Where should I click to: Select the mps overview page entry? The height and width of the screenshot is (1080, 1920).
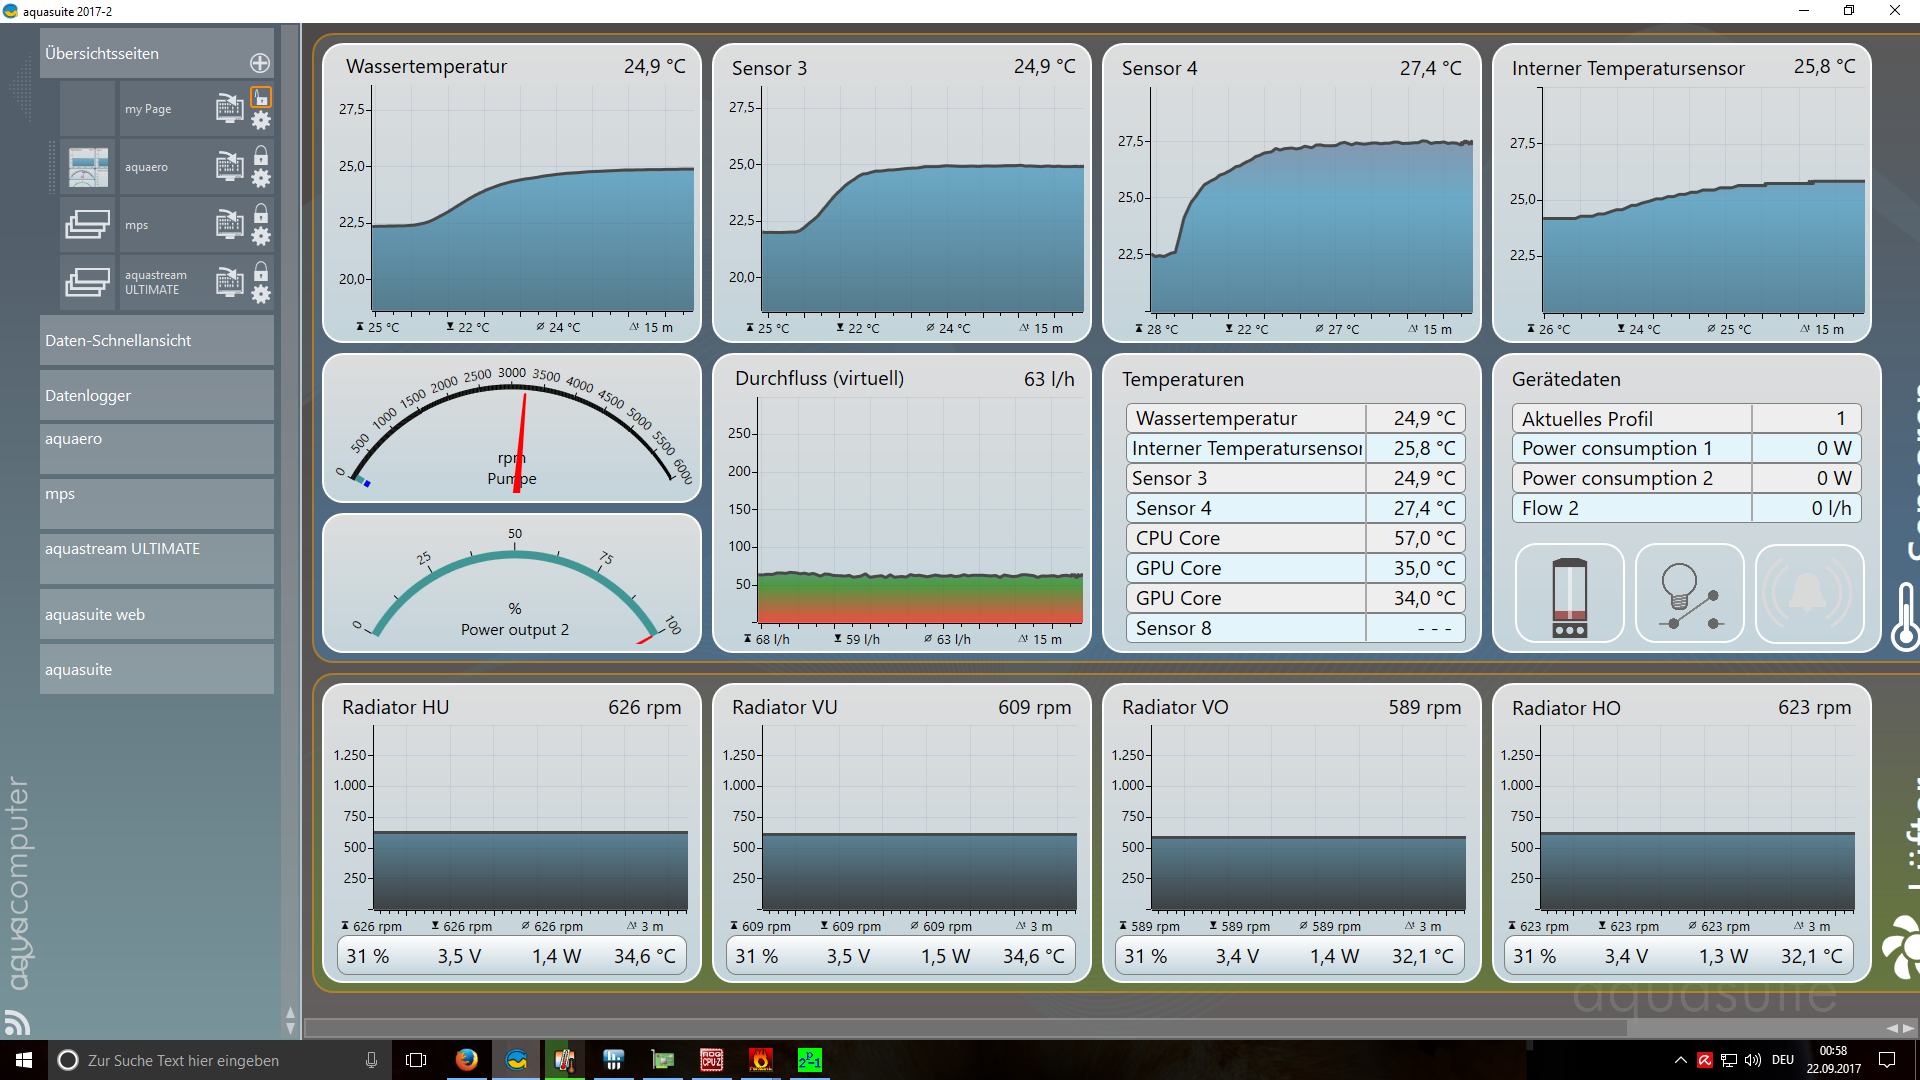pyautogui.click(x=136, y=225)
